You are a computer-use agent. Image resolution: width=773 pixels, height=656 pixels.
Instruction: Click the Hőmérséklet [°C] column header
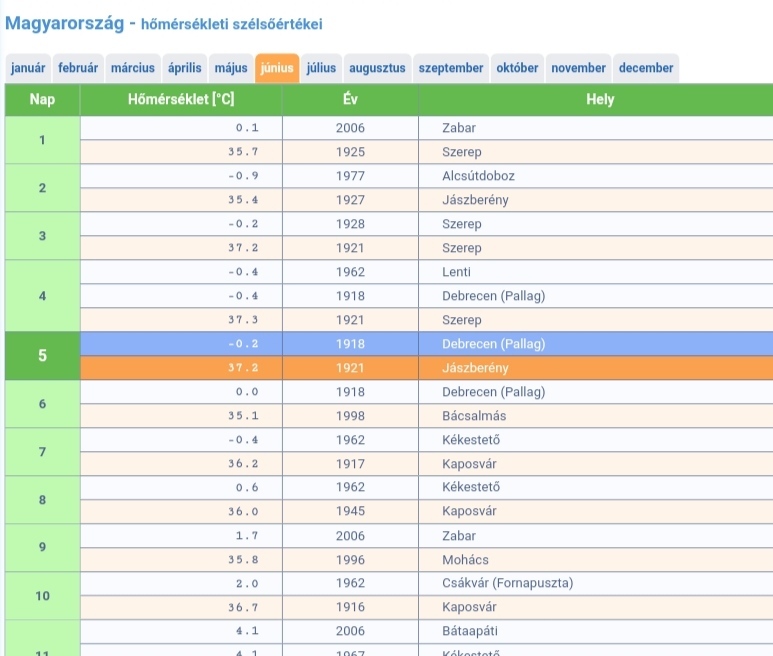(x=181, y=100)
